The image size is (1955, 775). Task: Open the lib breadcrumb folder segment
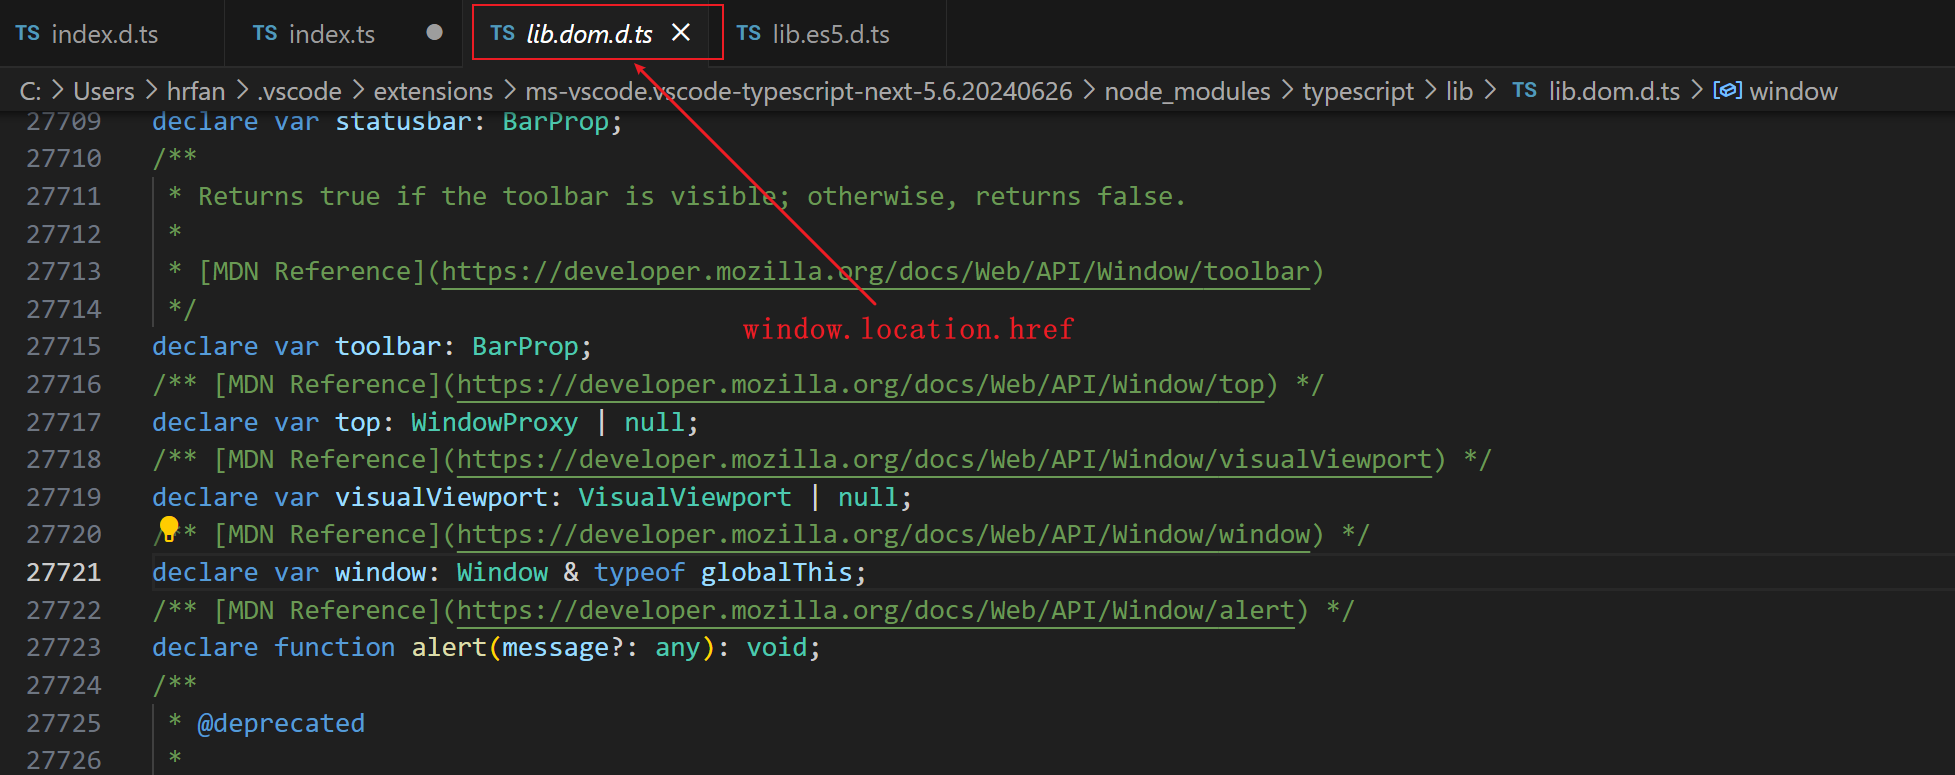(1459, 91)
